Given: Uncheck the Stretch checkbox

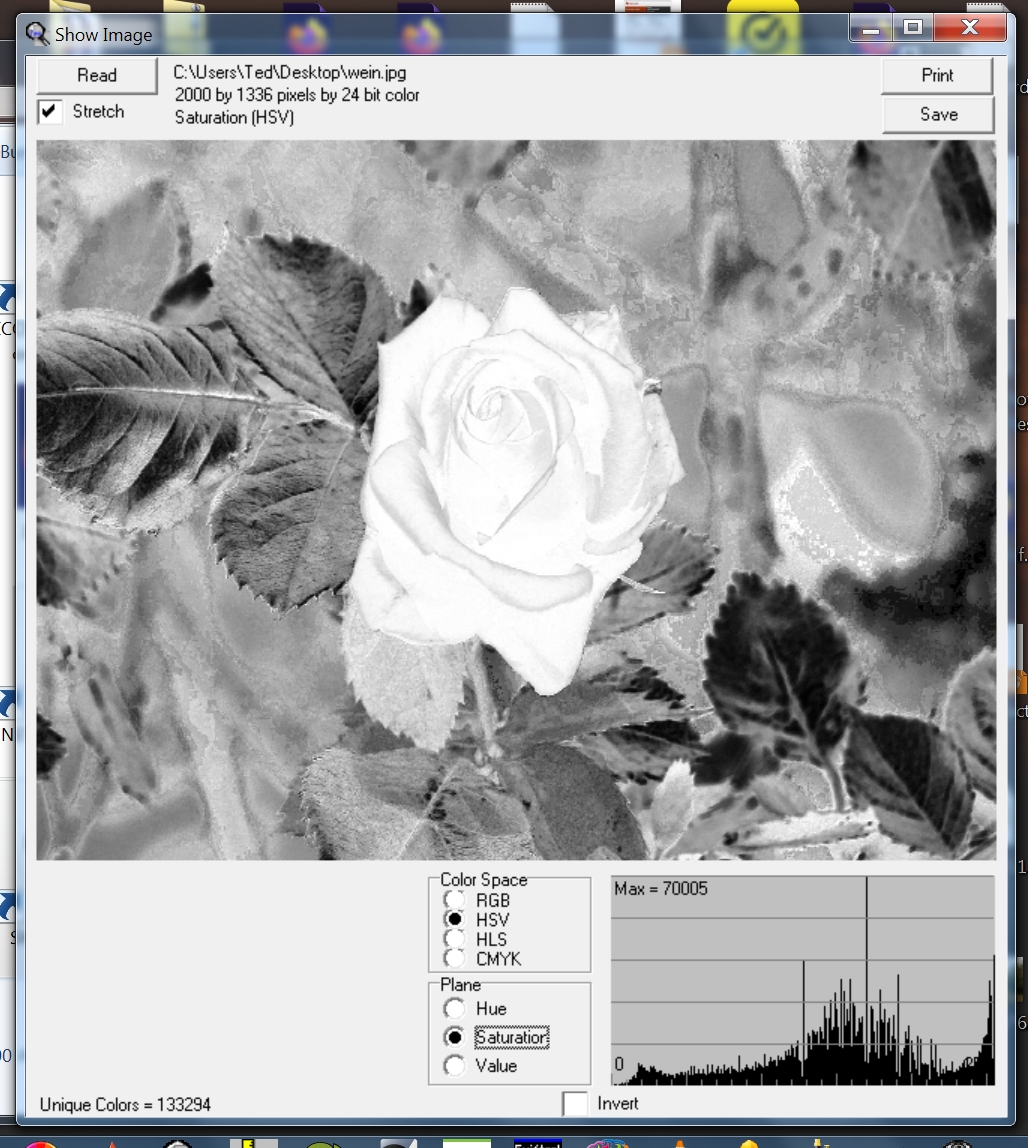Looking at the screenshot, I should 50,111.
